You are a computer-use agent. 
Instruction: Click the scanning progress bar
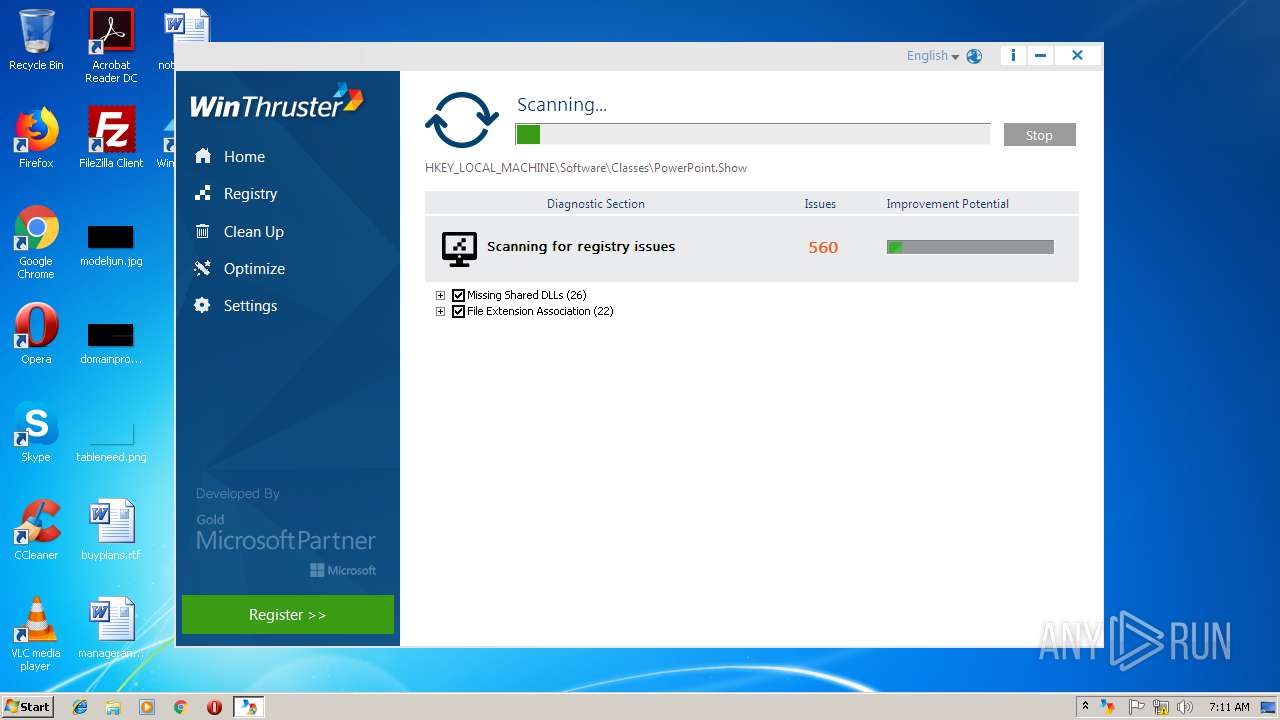[753, 134]
